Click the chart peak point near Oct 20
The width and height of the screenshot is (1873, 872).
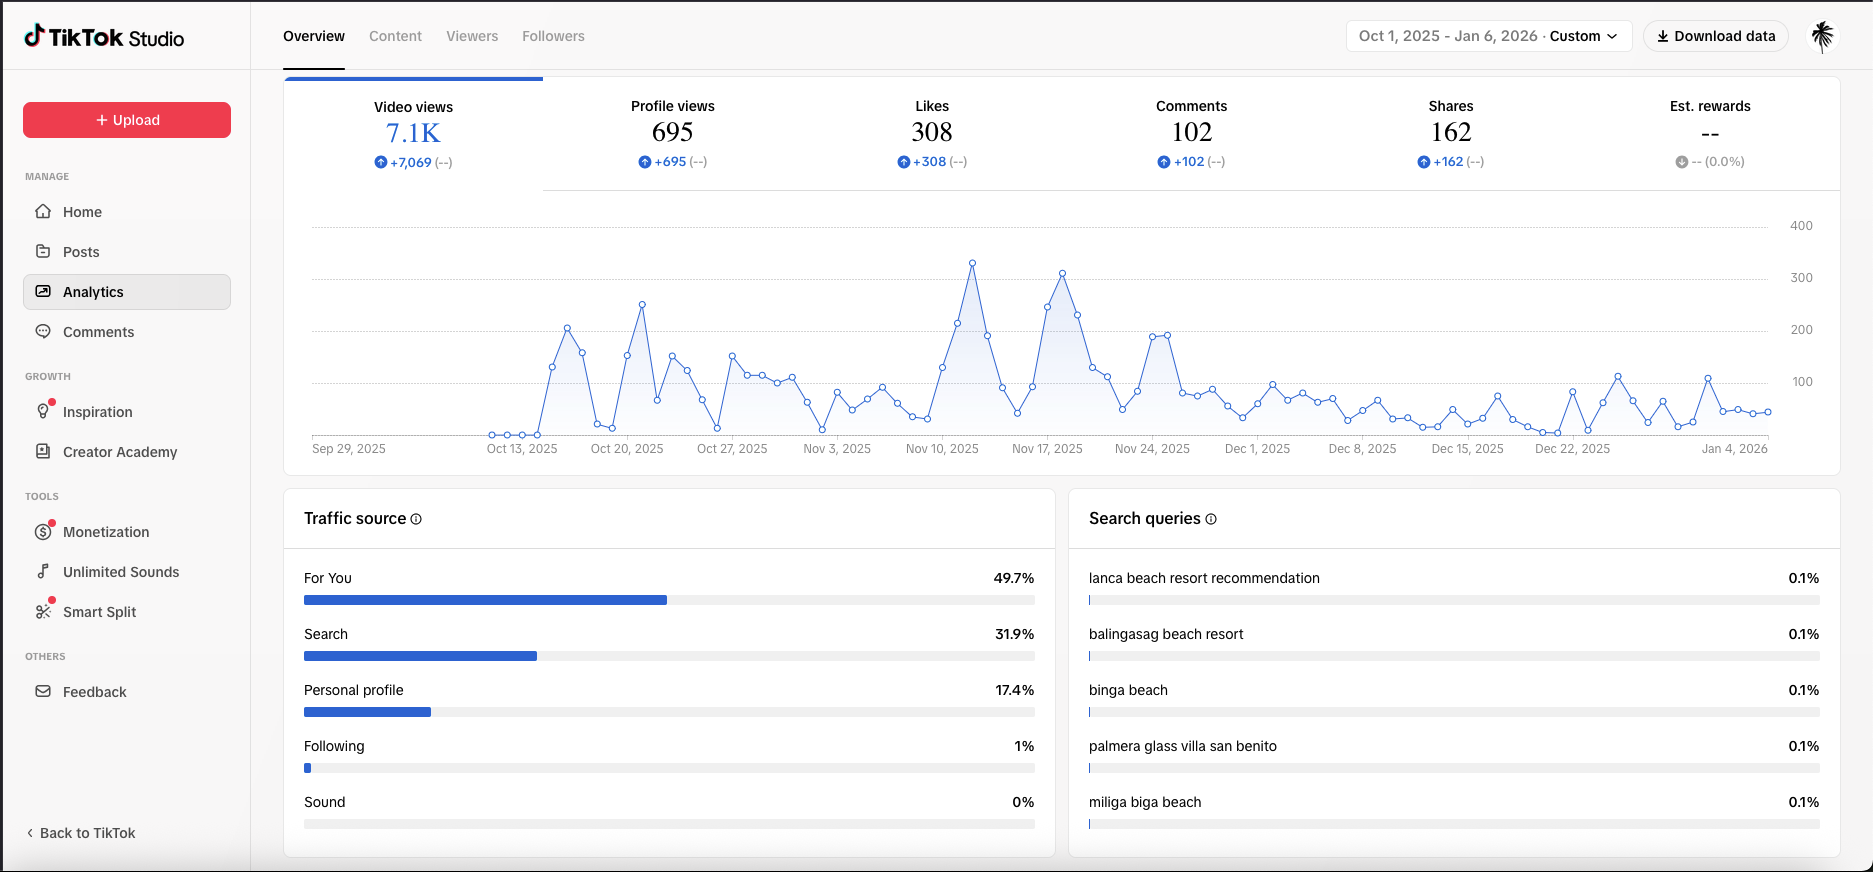(642, 304)
